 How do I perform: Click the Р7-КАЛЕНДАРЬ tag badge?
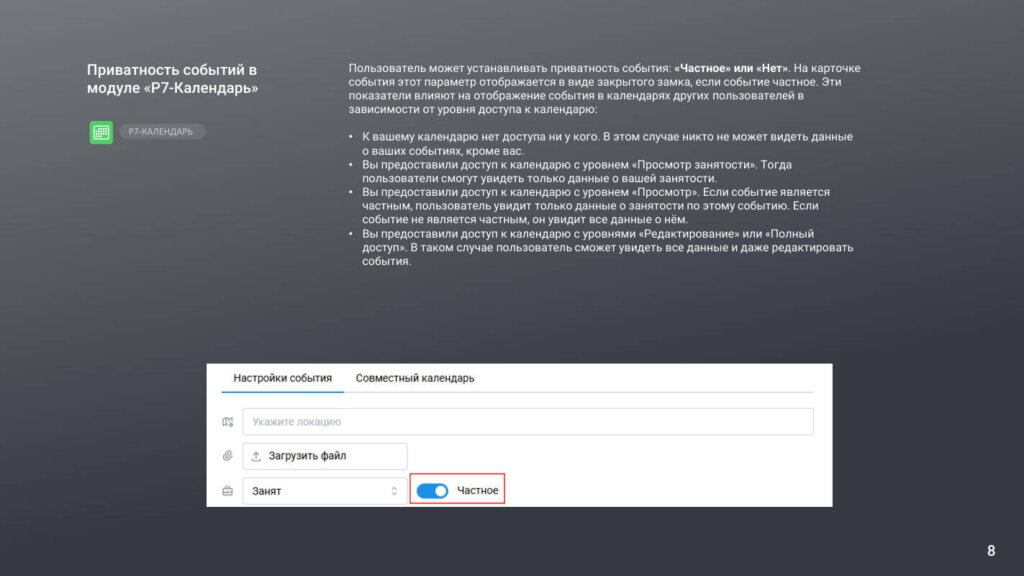point(161,132)
